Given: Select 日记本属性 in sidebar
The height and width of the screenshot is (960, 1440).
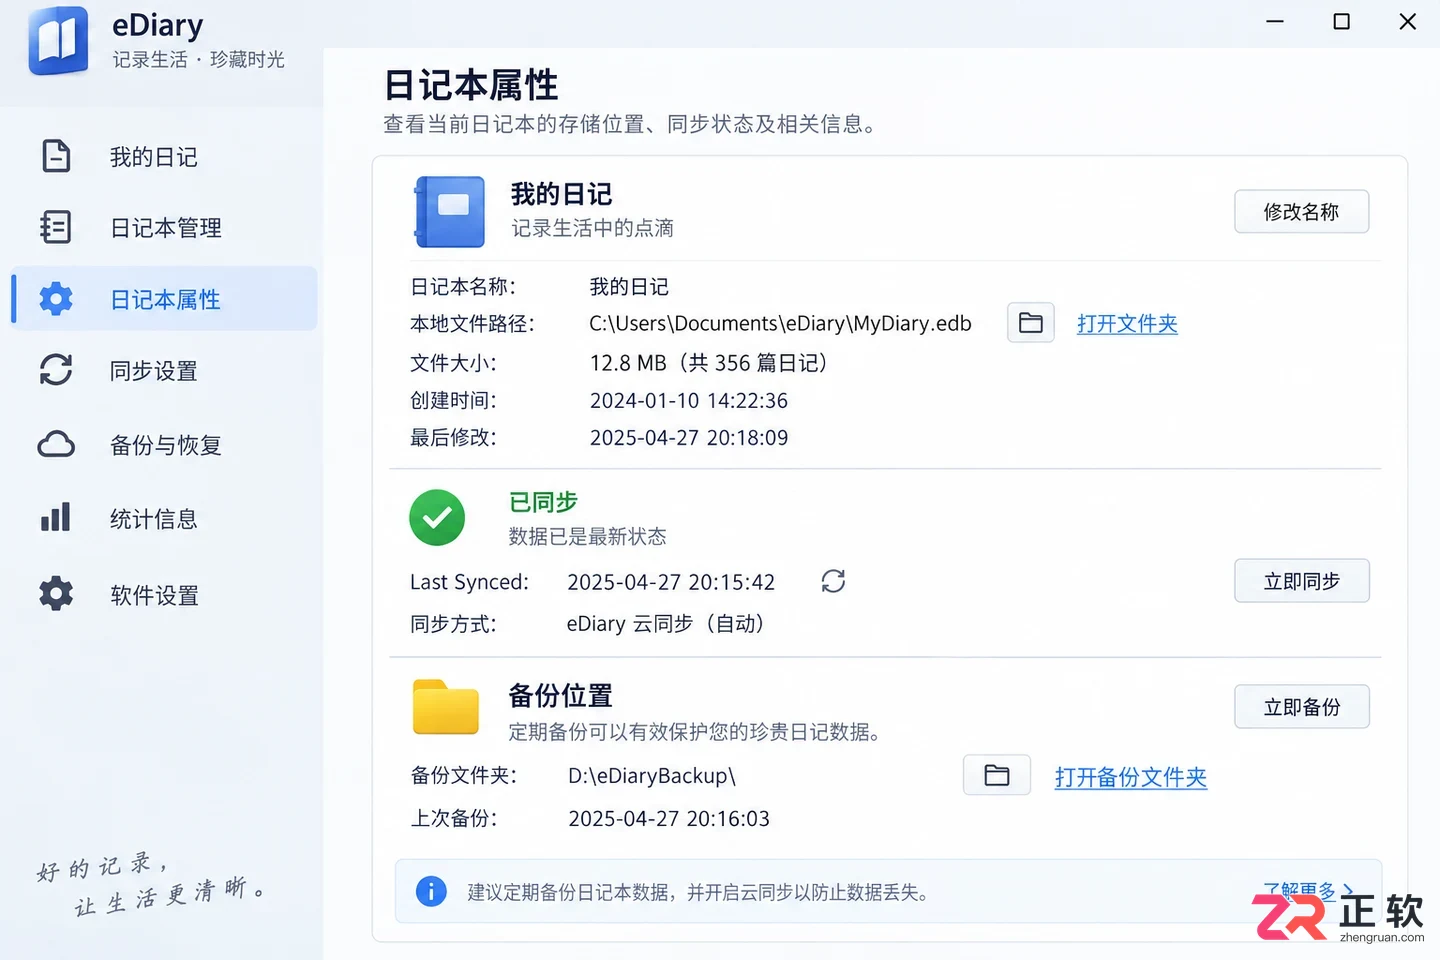Looking at the screenshot, I should tap(164, 299).
